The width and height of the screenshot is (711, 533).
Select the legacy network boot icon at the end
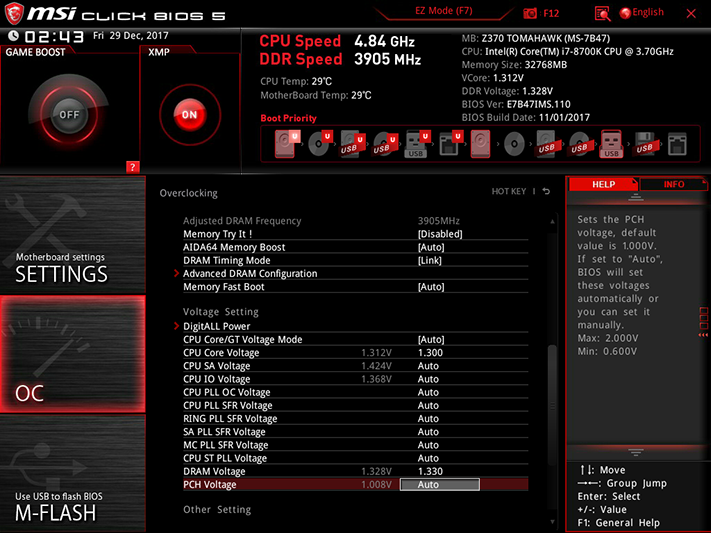[x=677, y=144]
